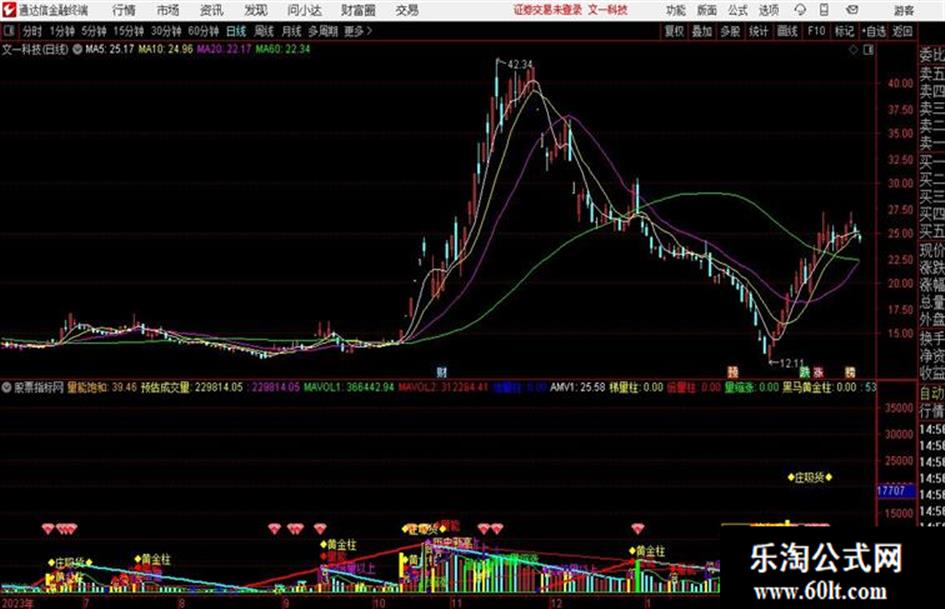
Task: Open the 资讯 menu
Action: [x=212, y=10]
